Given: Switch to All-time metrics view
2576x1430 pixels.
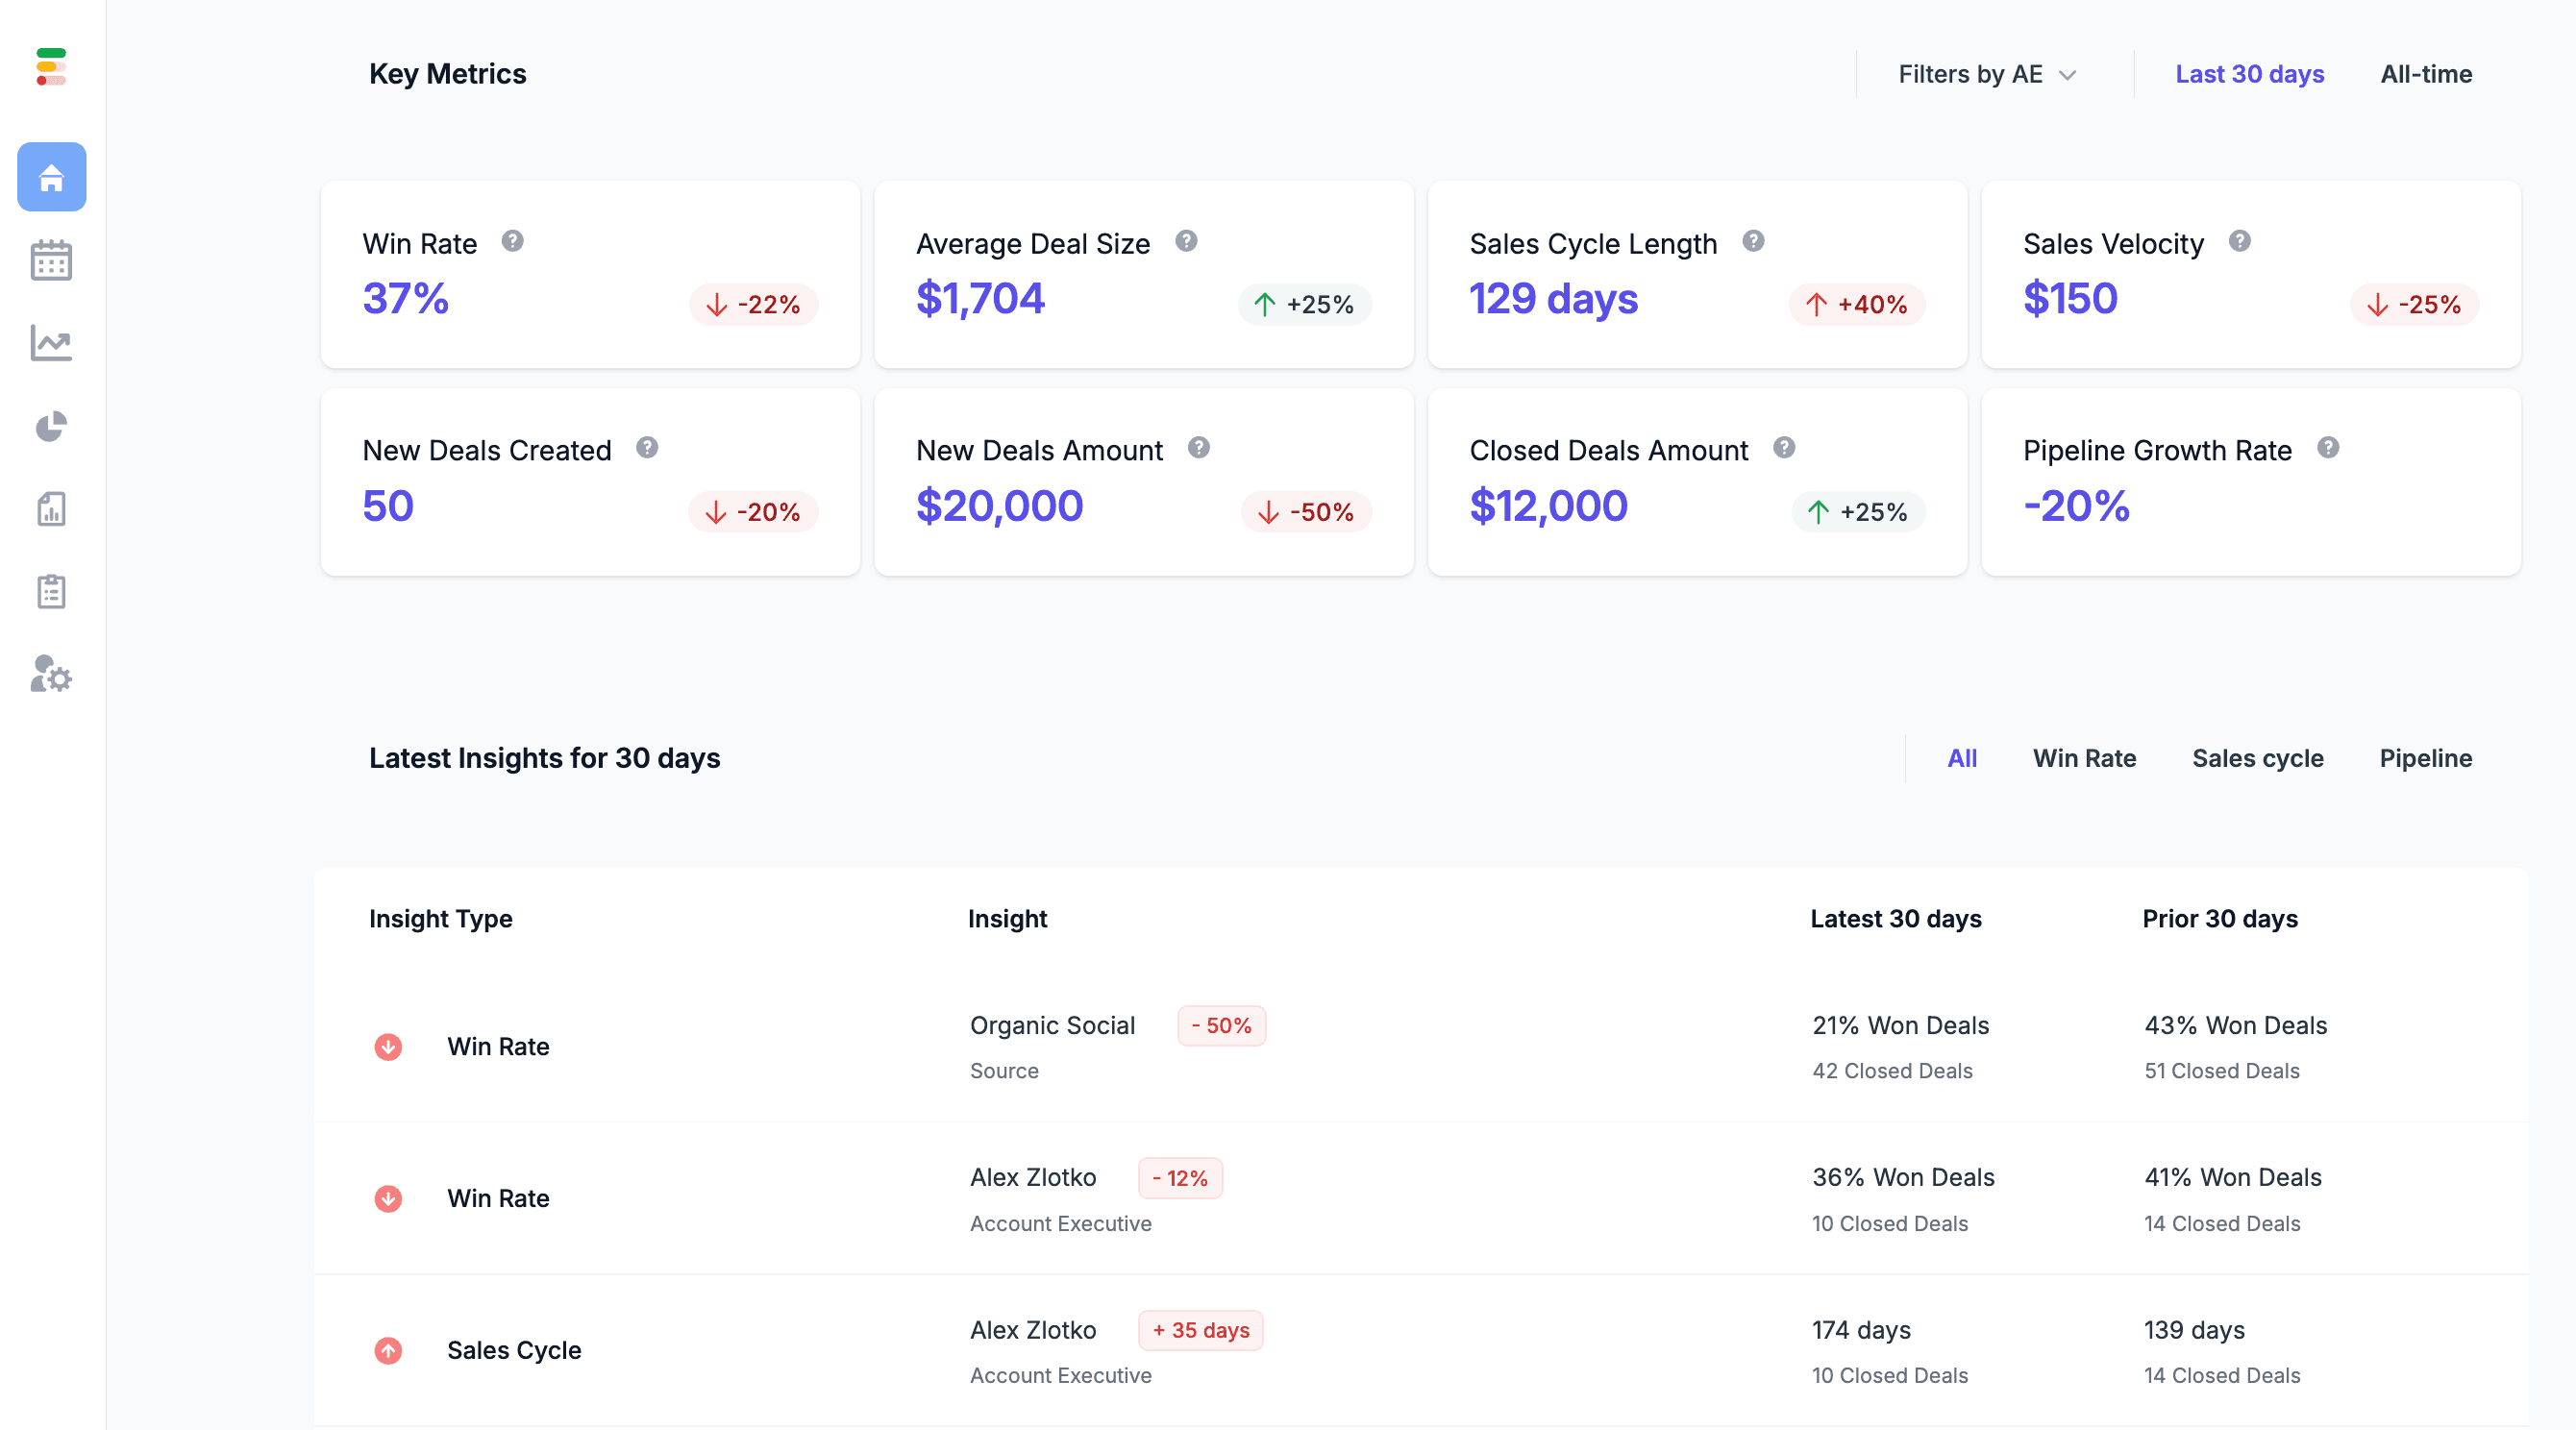Looking at the screenshot, I should [x=2426, y=74].
